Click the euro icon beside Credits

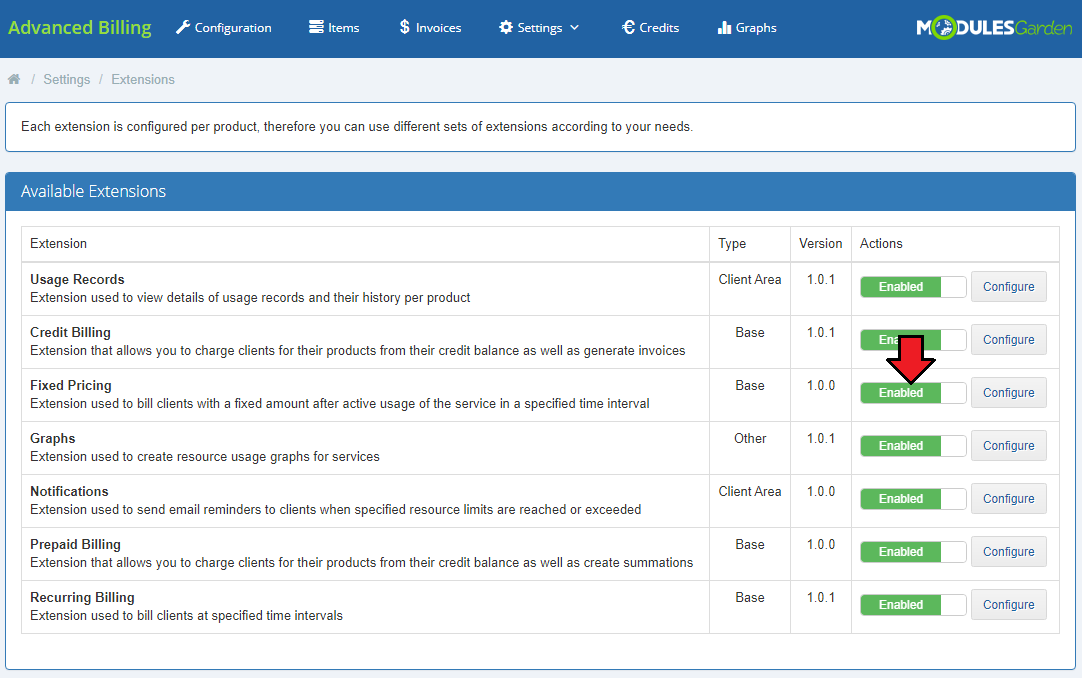click(628, 28)
